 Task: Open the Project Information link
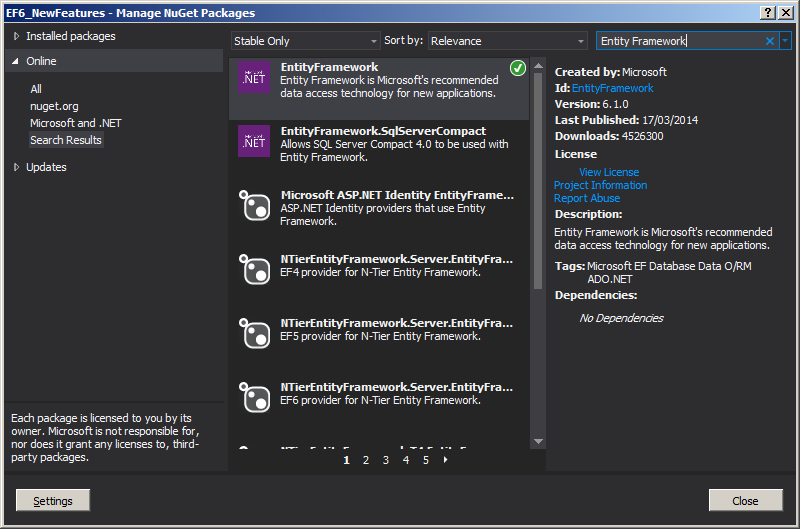coord(600,185)
